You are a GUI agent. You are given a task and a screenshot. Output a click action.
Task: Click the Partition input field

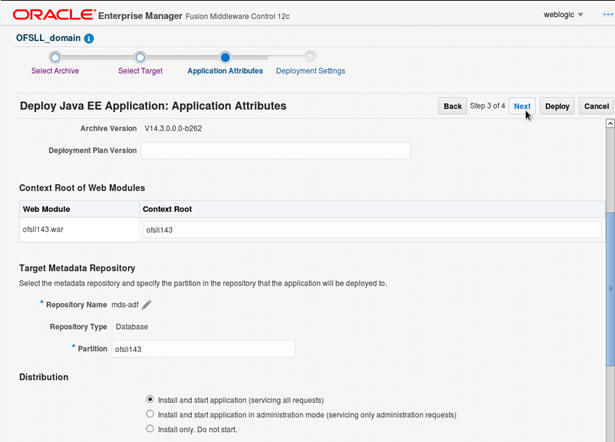(x=203, y=349)
